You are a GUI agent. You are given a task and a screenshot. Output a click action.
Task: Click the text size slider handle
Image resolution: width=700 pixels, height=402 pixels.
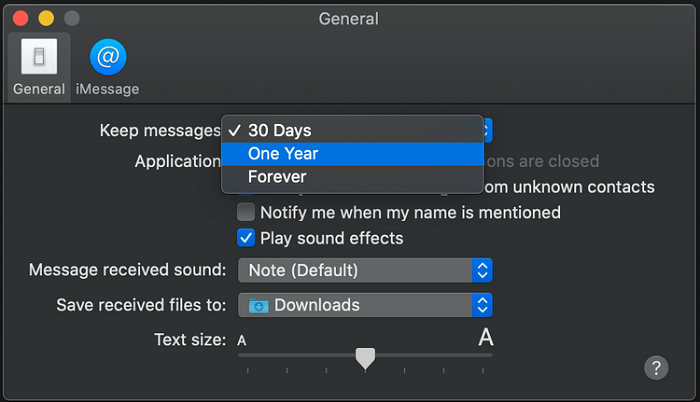point(365,359)
